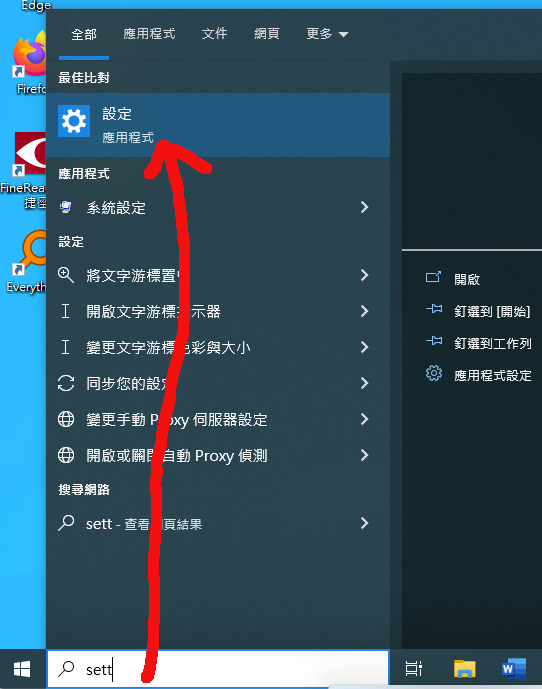The height and width of the screenshot is (689, 542).
Task: Select the 應用程式設定 gear option
Action: (479, 375)
